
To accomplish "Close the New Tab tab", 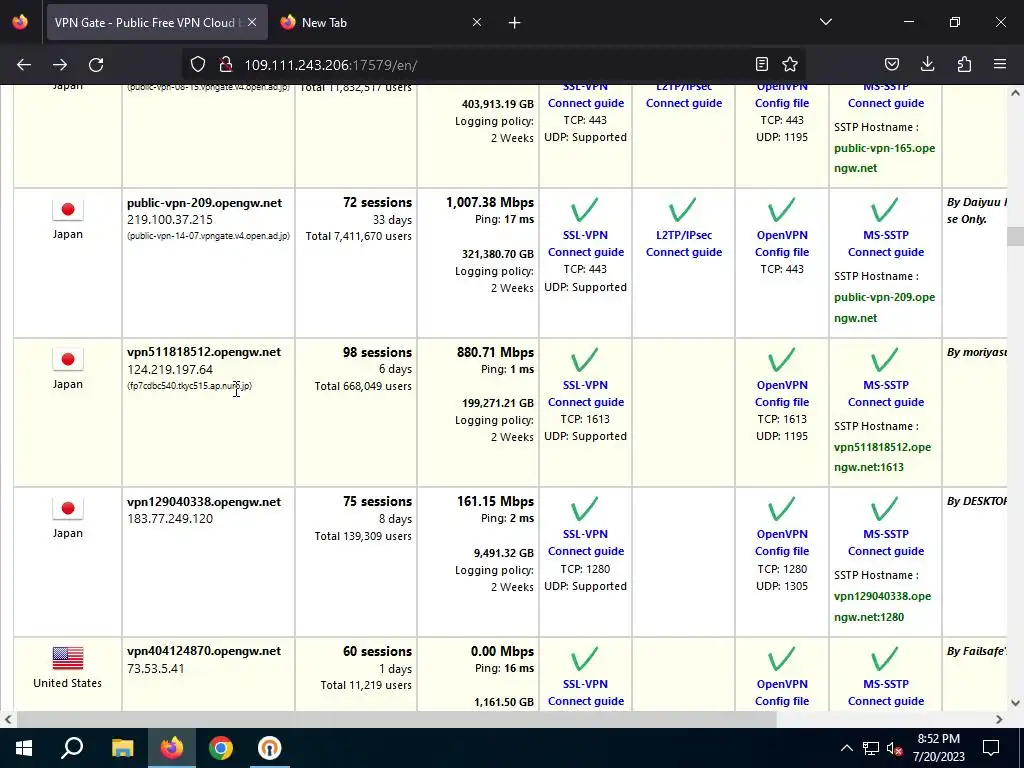I will 477,22.
